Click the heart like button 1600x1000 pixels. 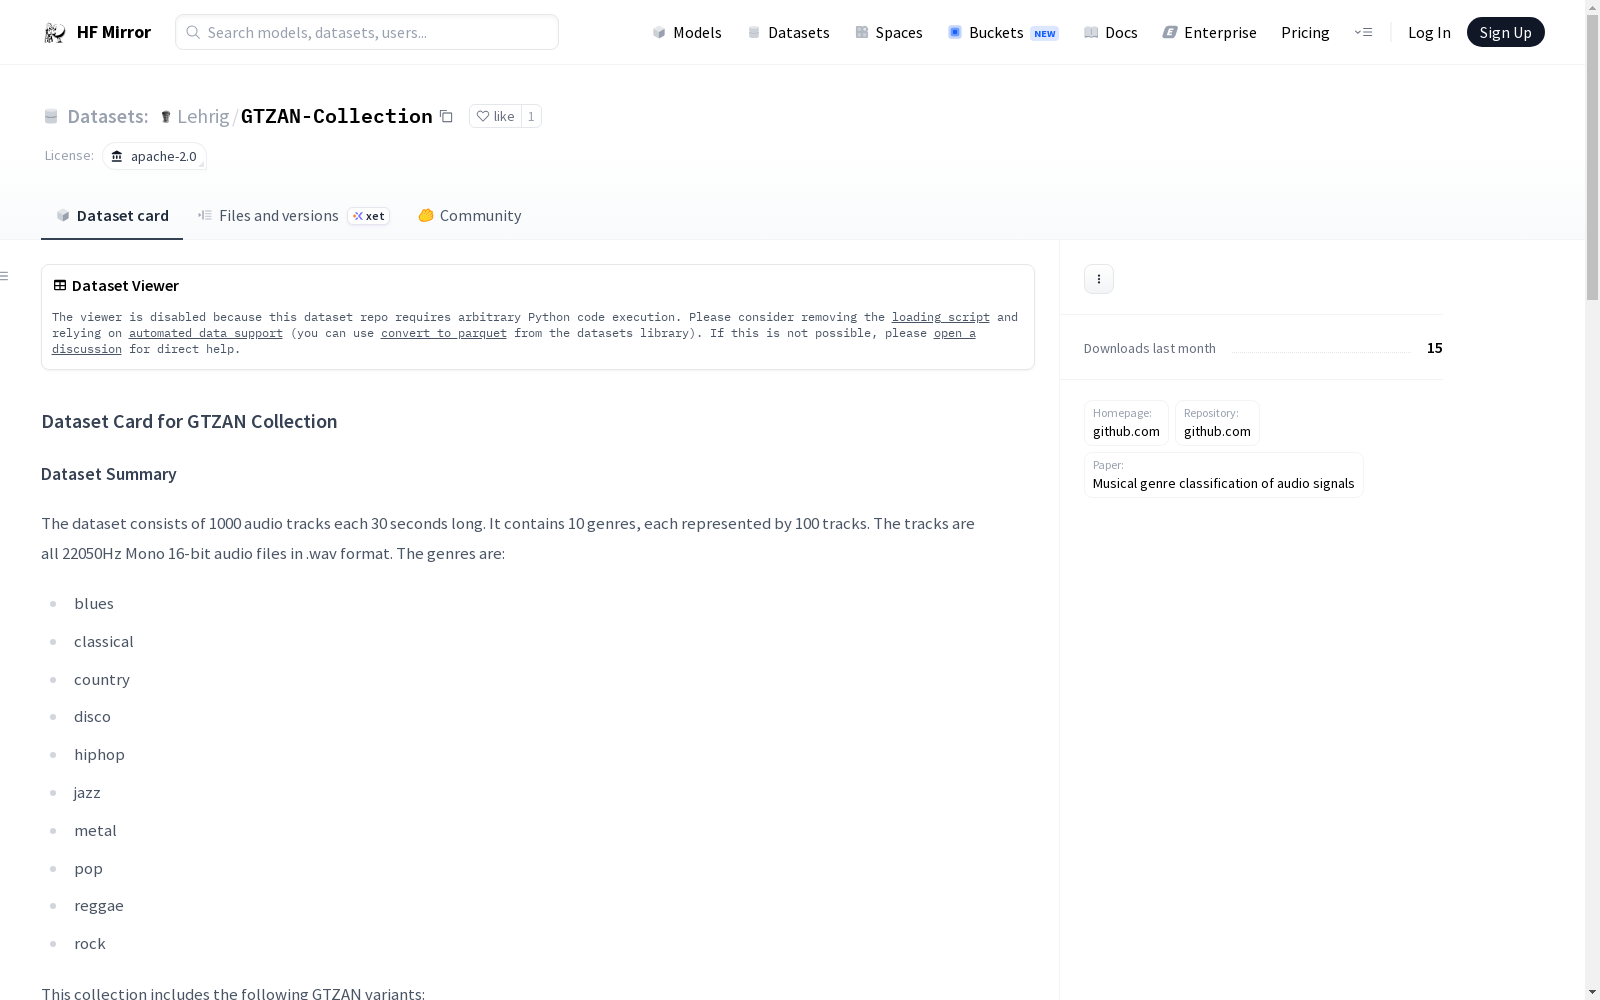[x=495, y=117]
